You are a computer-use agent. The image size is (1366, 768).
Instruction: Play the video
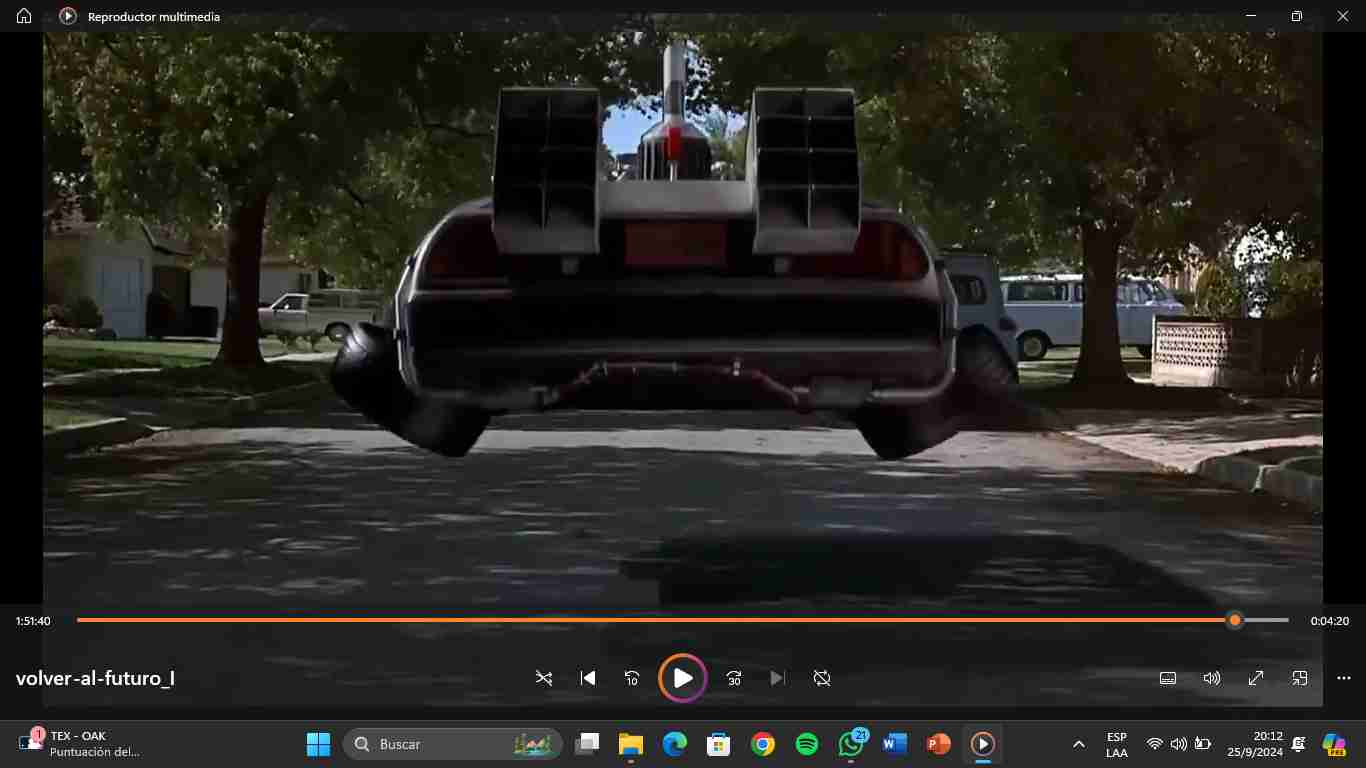point(683,678)
